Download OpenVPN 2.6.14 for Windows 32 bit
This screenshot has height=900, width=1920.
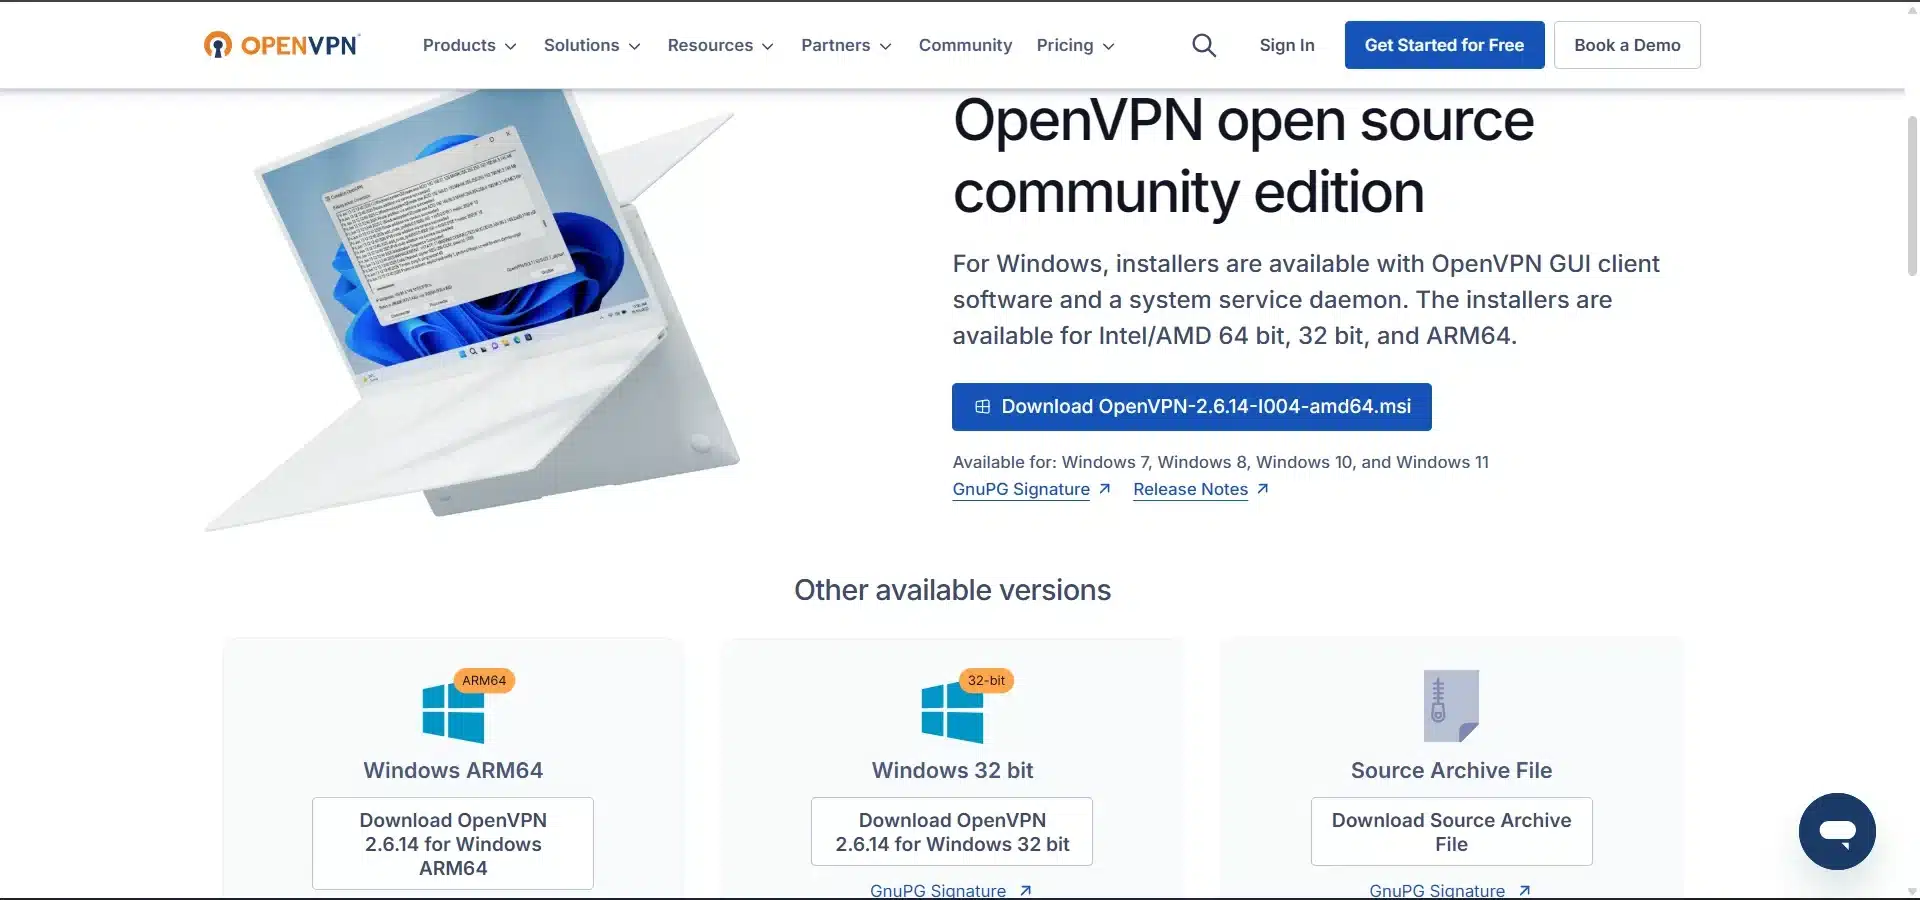pyautogui.click(x=952, y=832)
